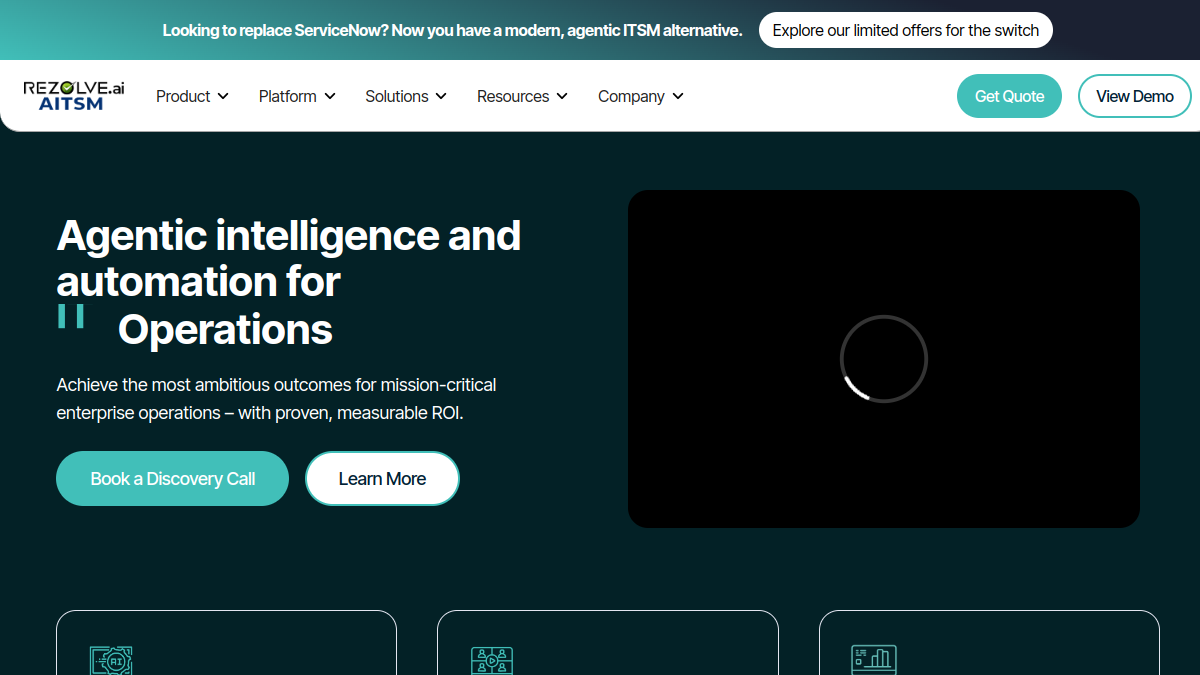The width and height of the screenshot is (1200, 675).
Task: Open the dashboard bar chart icon
Action: 874,660
